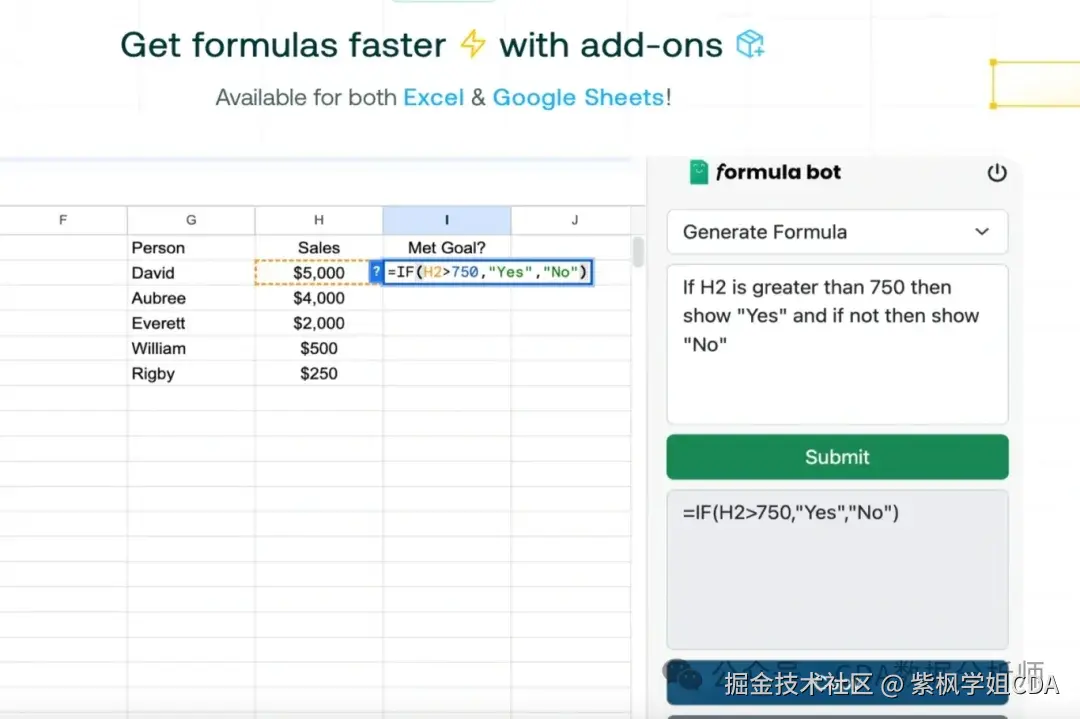This screenshot has width=1080, height=719.
Task: Click the lightning bolt icon in heading
Action: click(x=472, y=45)
